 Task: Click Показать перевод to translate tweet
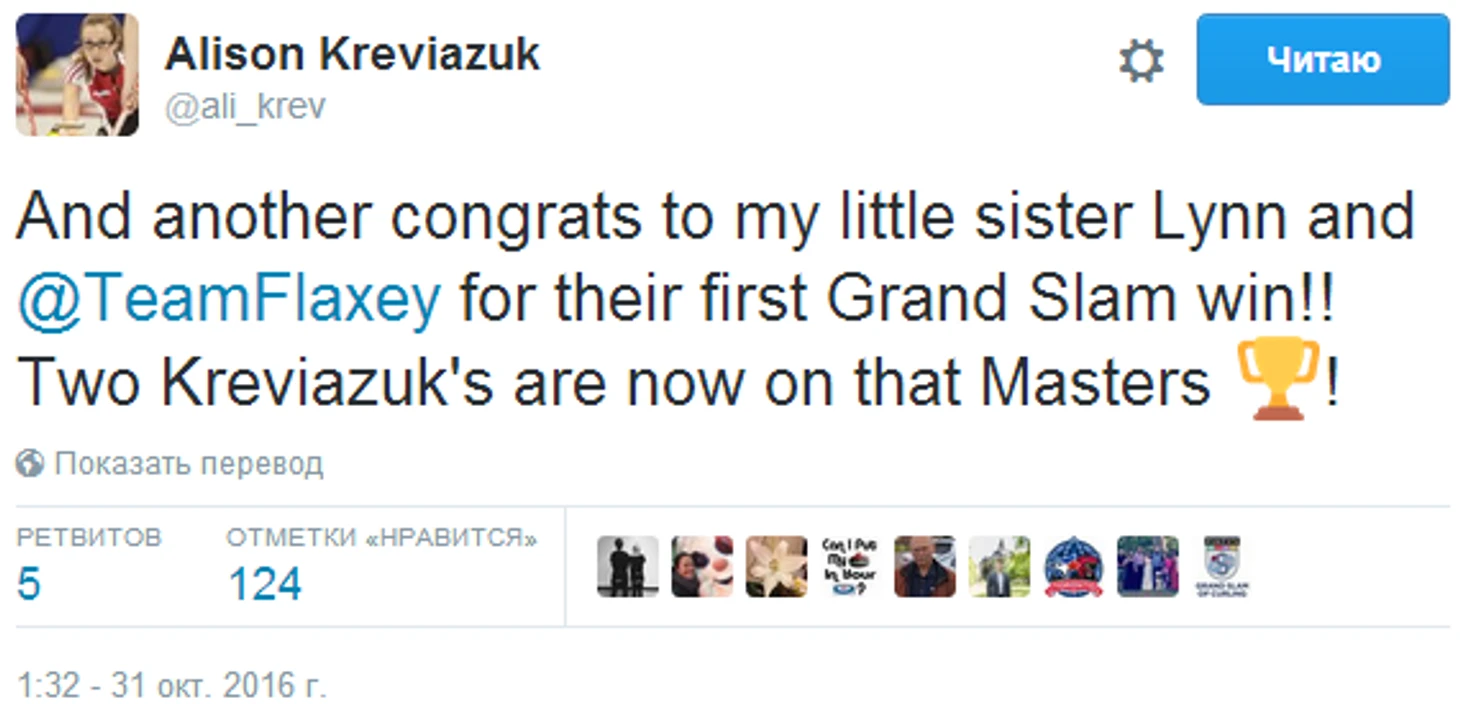188,464
